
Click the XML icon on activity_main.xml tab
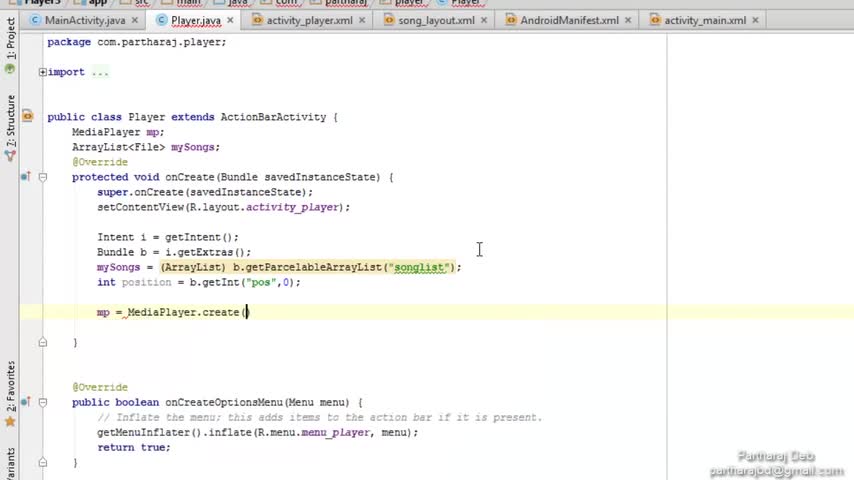[655, 20]
